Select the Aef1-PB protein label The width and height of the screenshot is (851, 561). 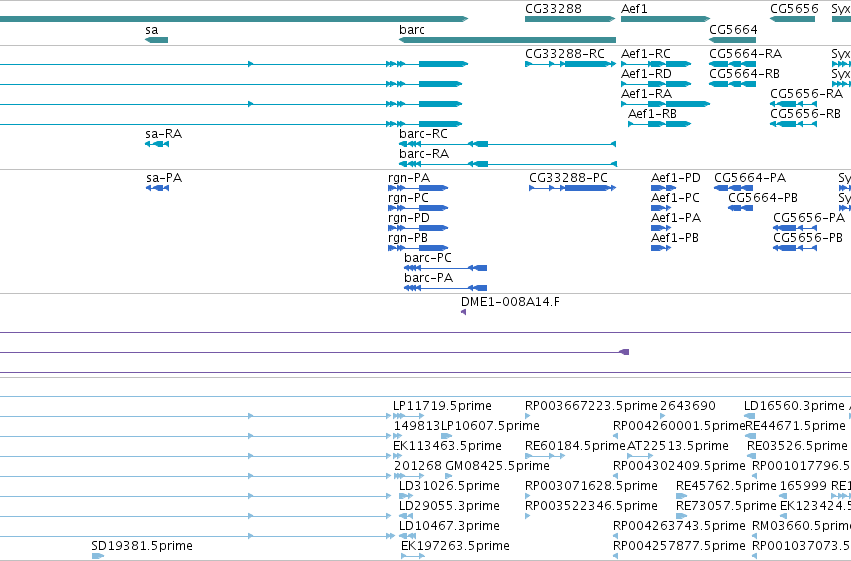point(675,238)
